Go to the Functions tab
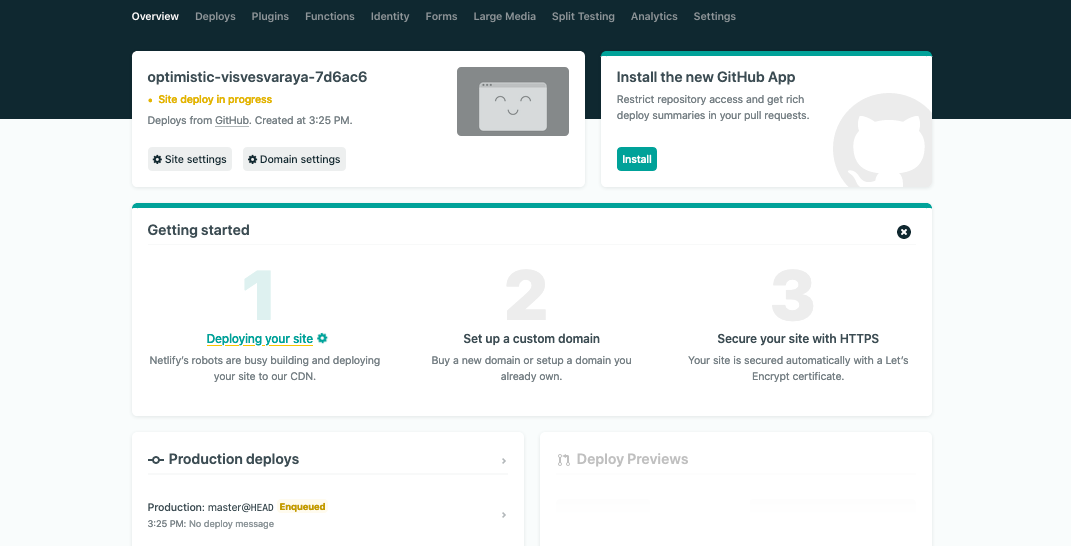 (x=329, y=16)
